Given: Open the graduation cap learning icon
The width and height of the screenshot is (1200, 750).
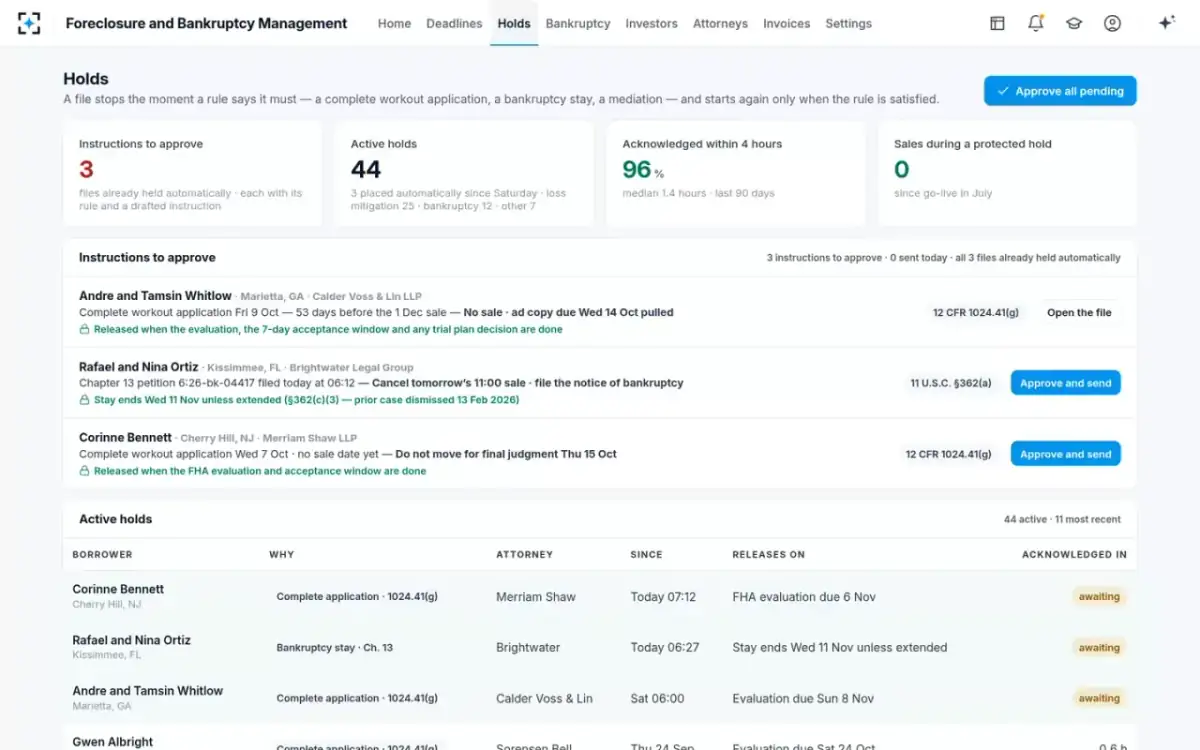Looking at the screenshot, I should point(1074,23).
